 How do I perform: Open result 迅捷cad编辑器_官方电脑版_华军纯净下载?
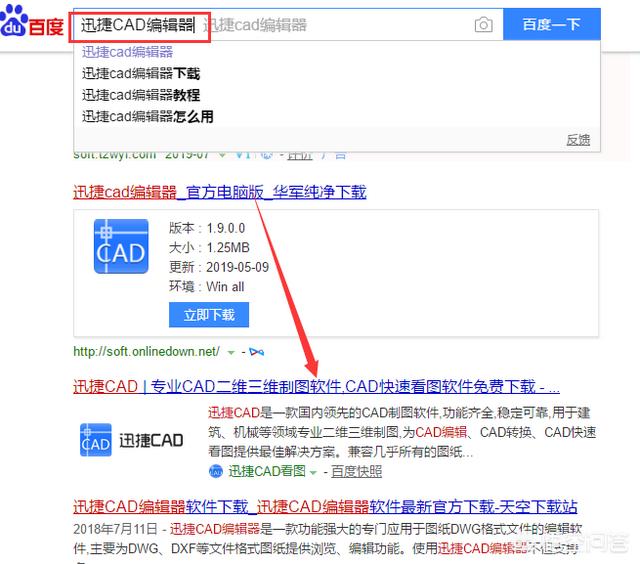pyautogui.click(x=220, y=192)
